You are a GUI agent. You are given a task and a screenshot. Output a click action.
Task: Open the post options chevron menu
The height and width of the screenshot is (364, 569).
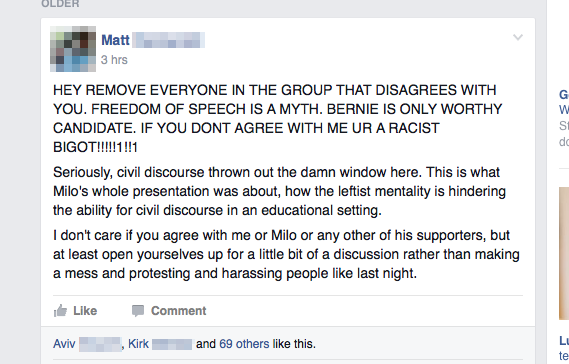click(518, 37)
